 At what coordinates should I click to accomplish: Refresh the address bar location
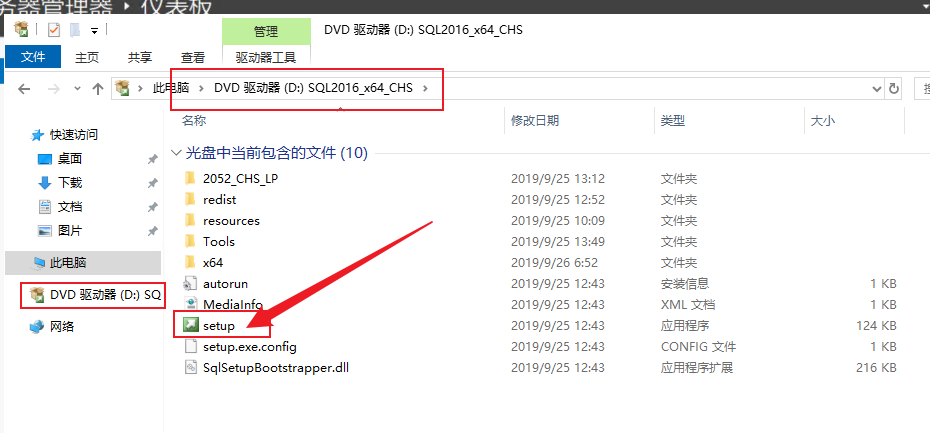tap(894, 89)
